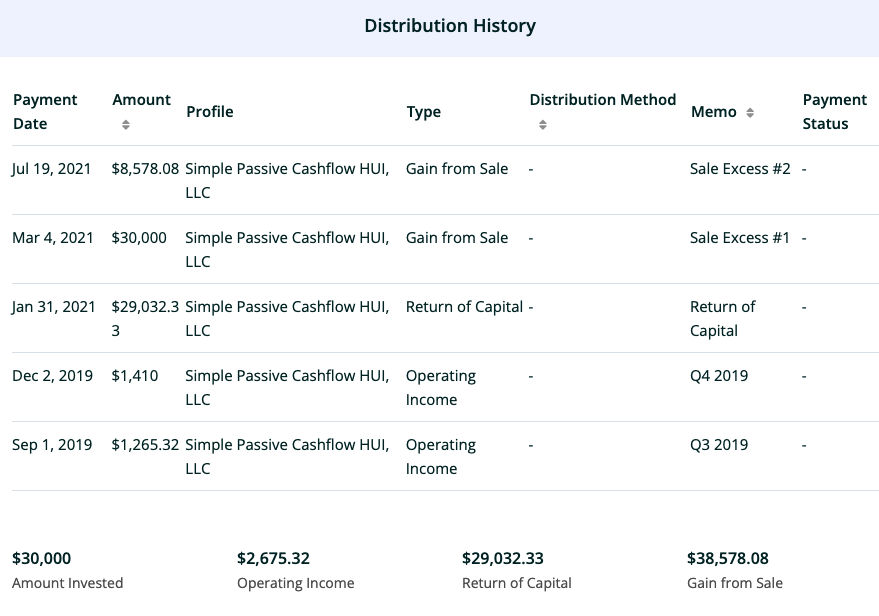Select the Profile column header
Image resolution: width=879 pixels, height=616 pixels.
click(210, 112)
